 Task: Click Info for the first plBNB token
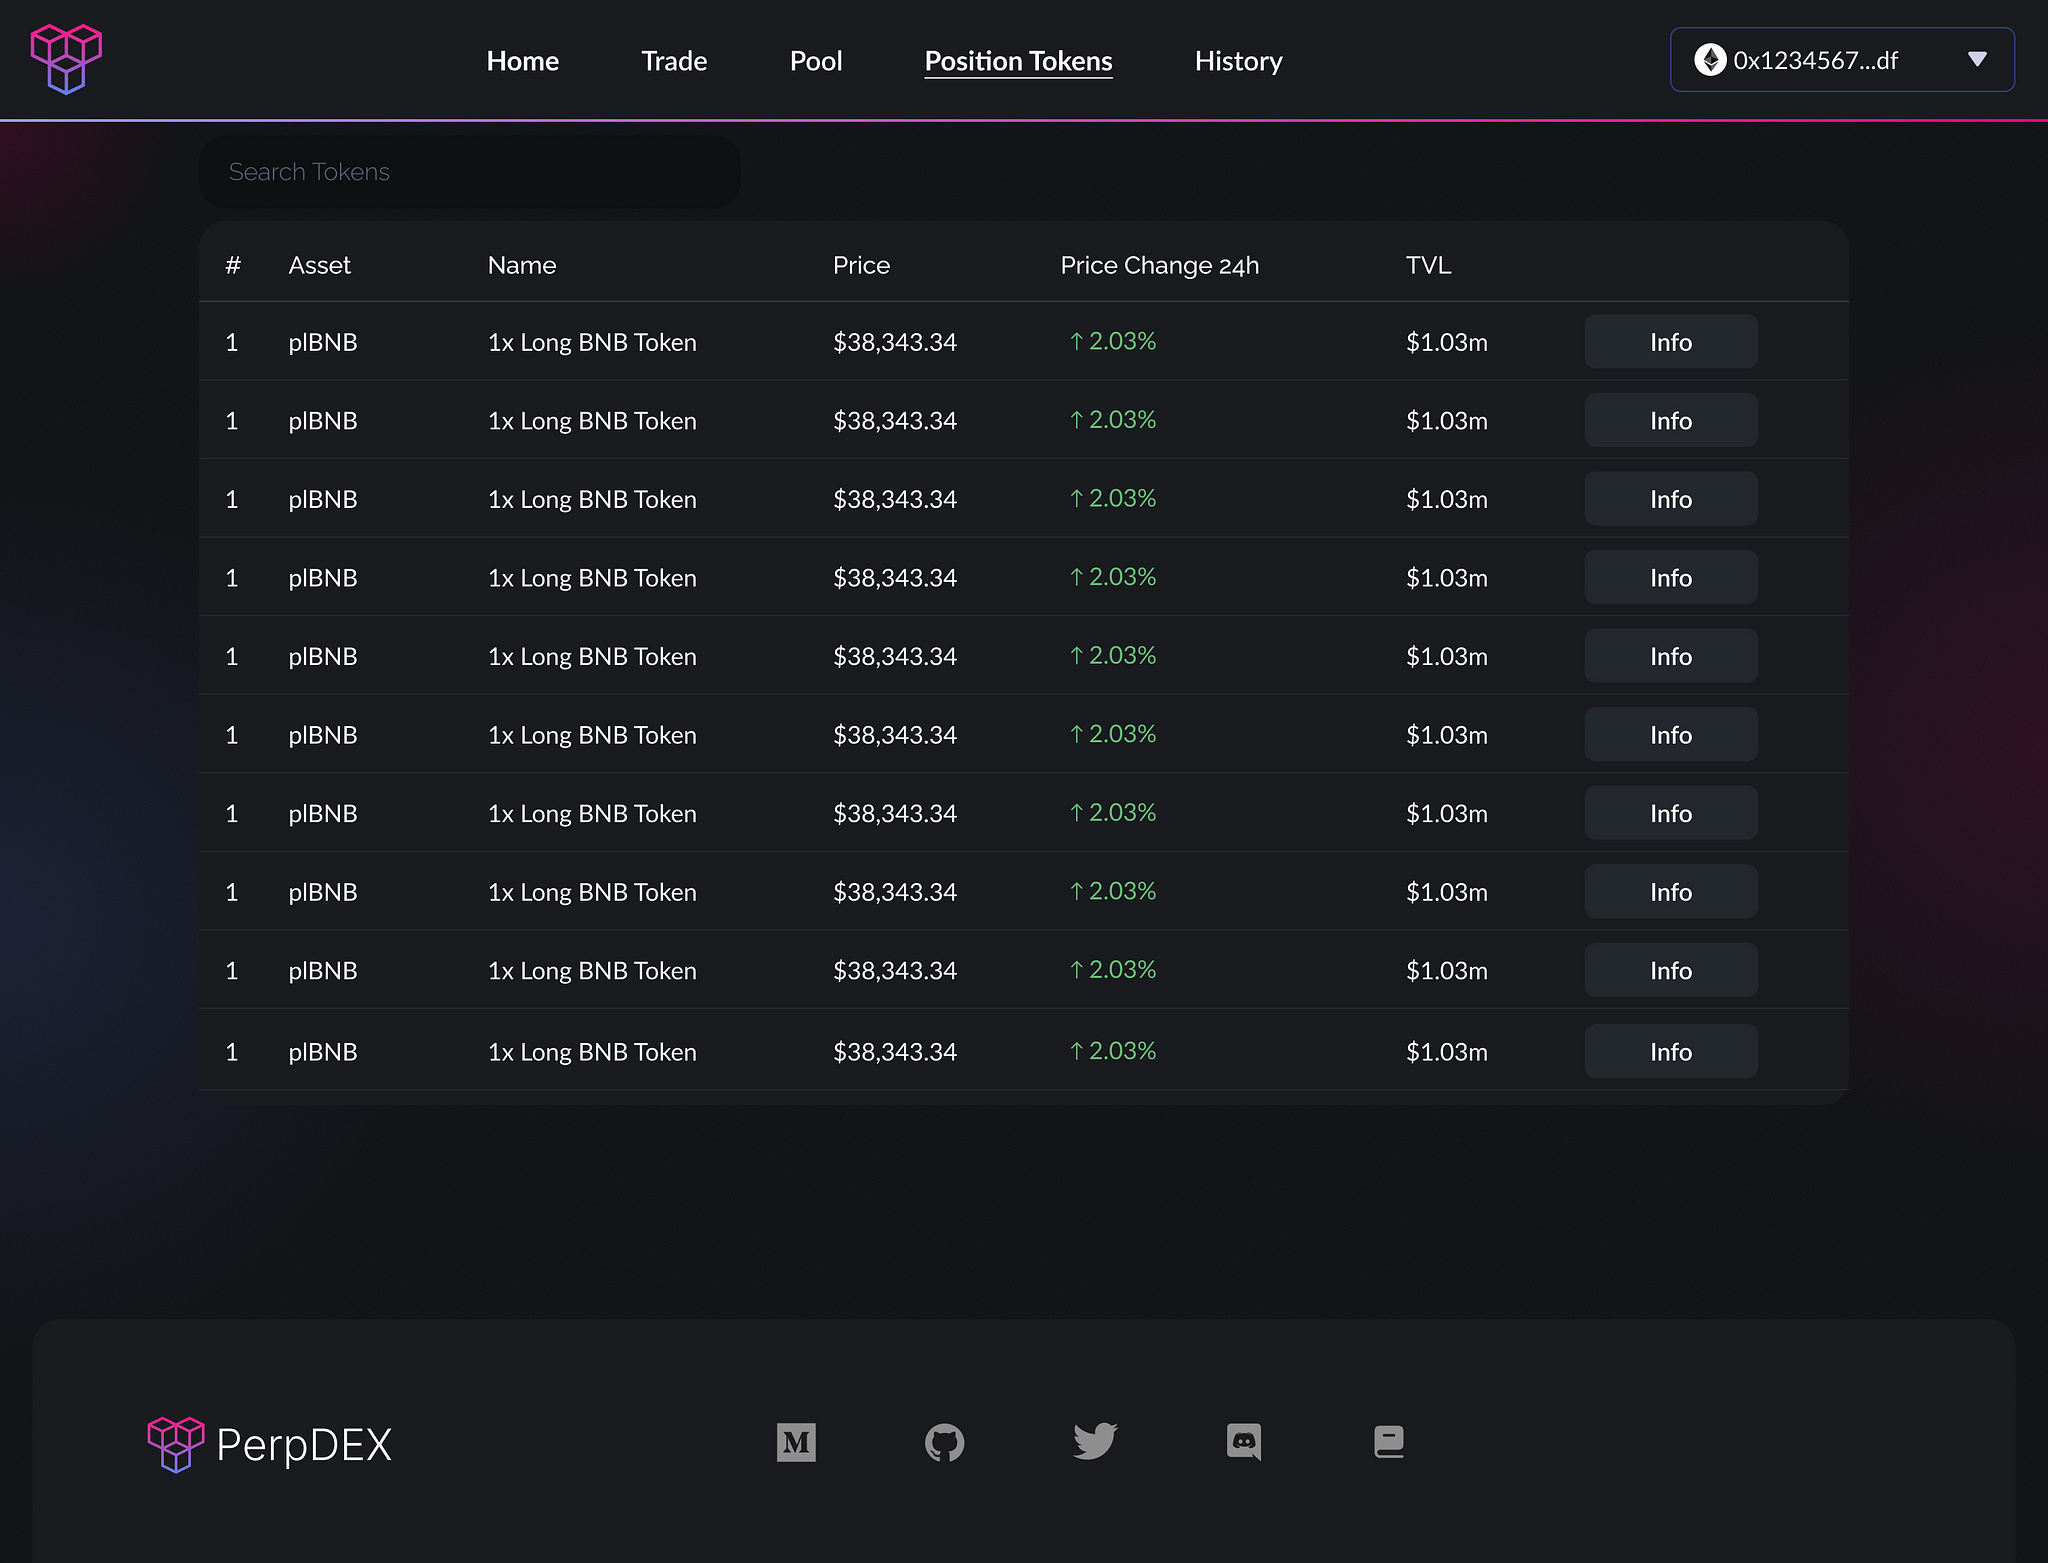tap(1670, 341)
